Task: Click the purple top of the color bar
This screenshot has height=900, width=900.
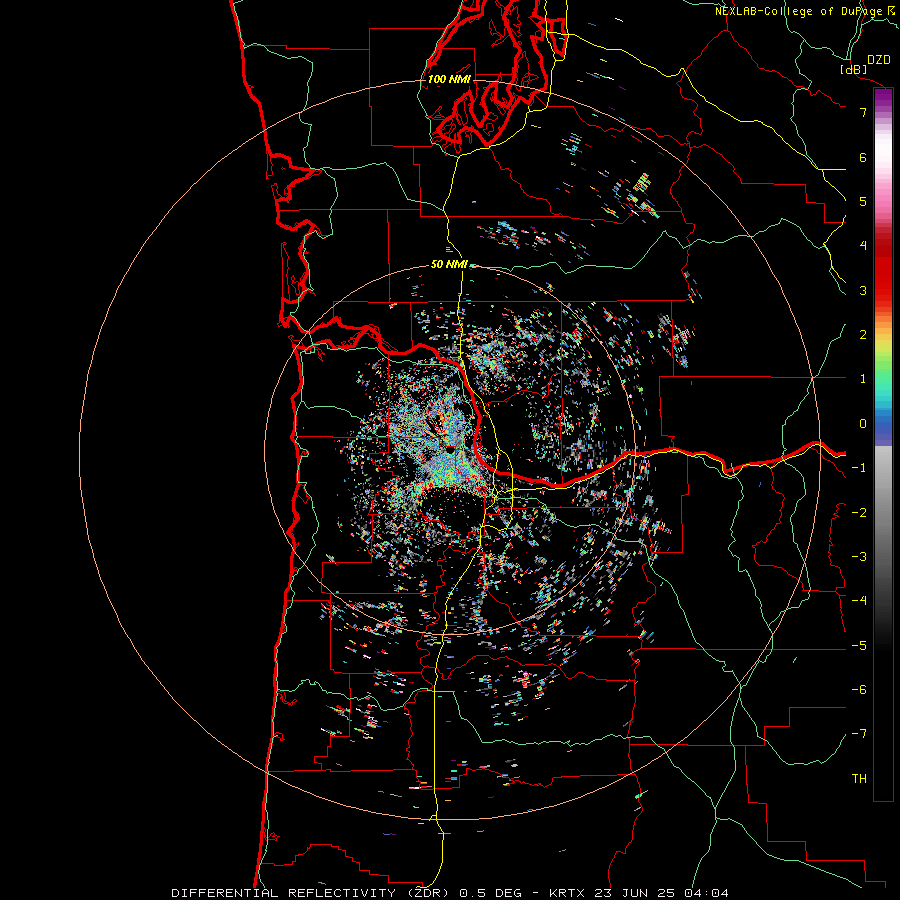Action: [883, 98]
